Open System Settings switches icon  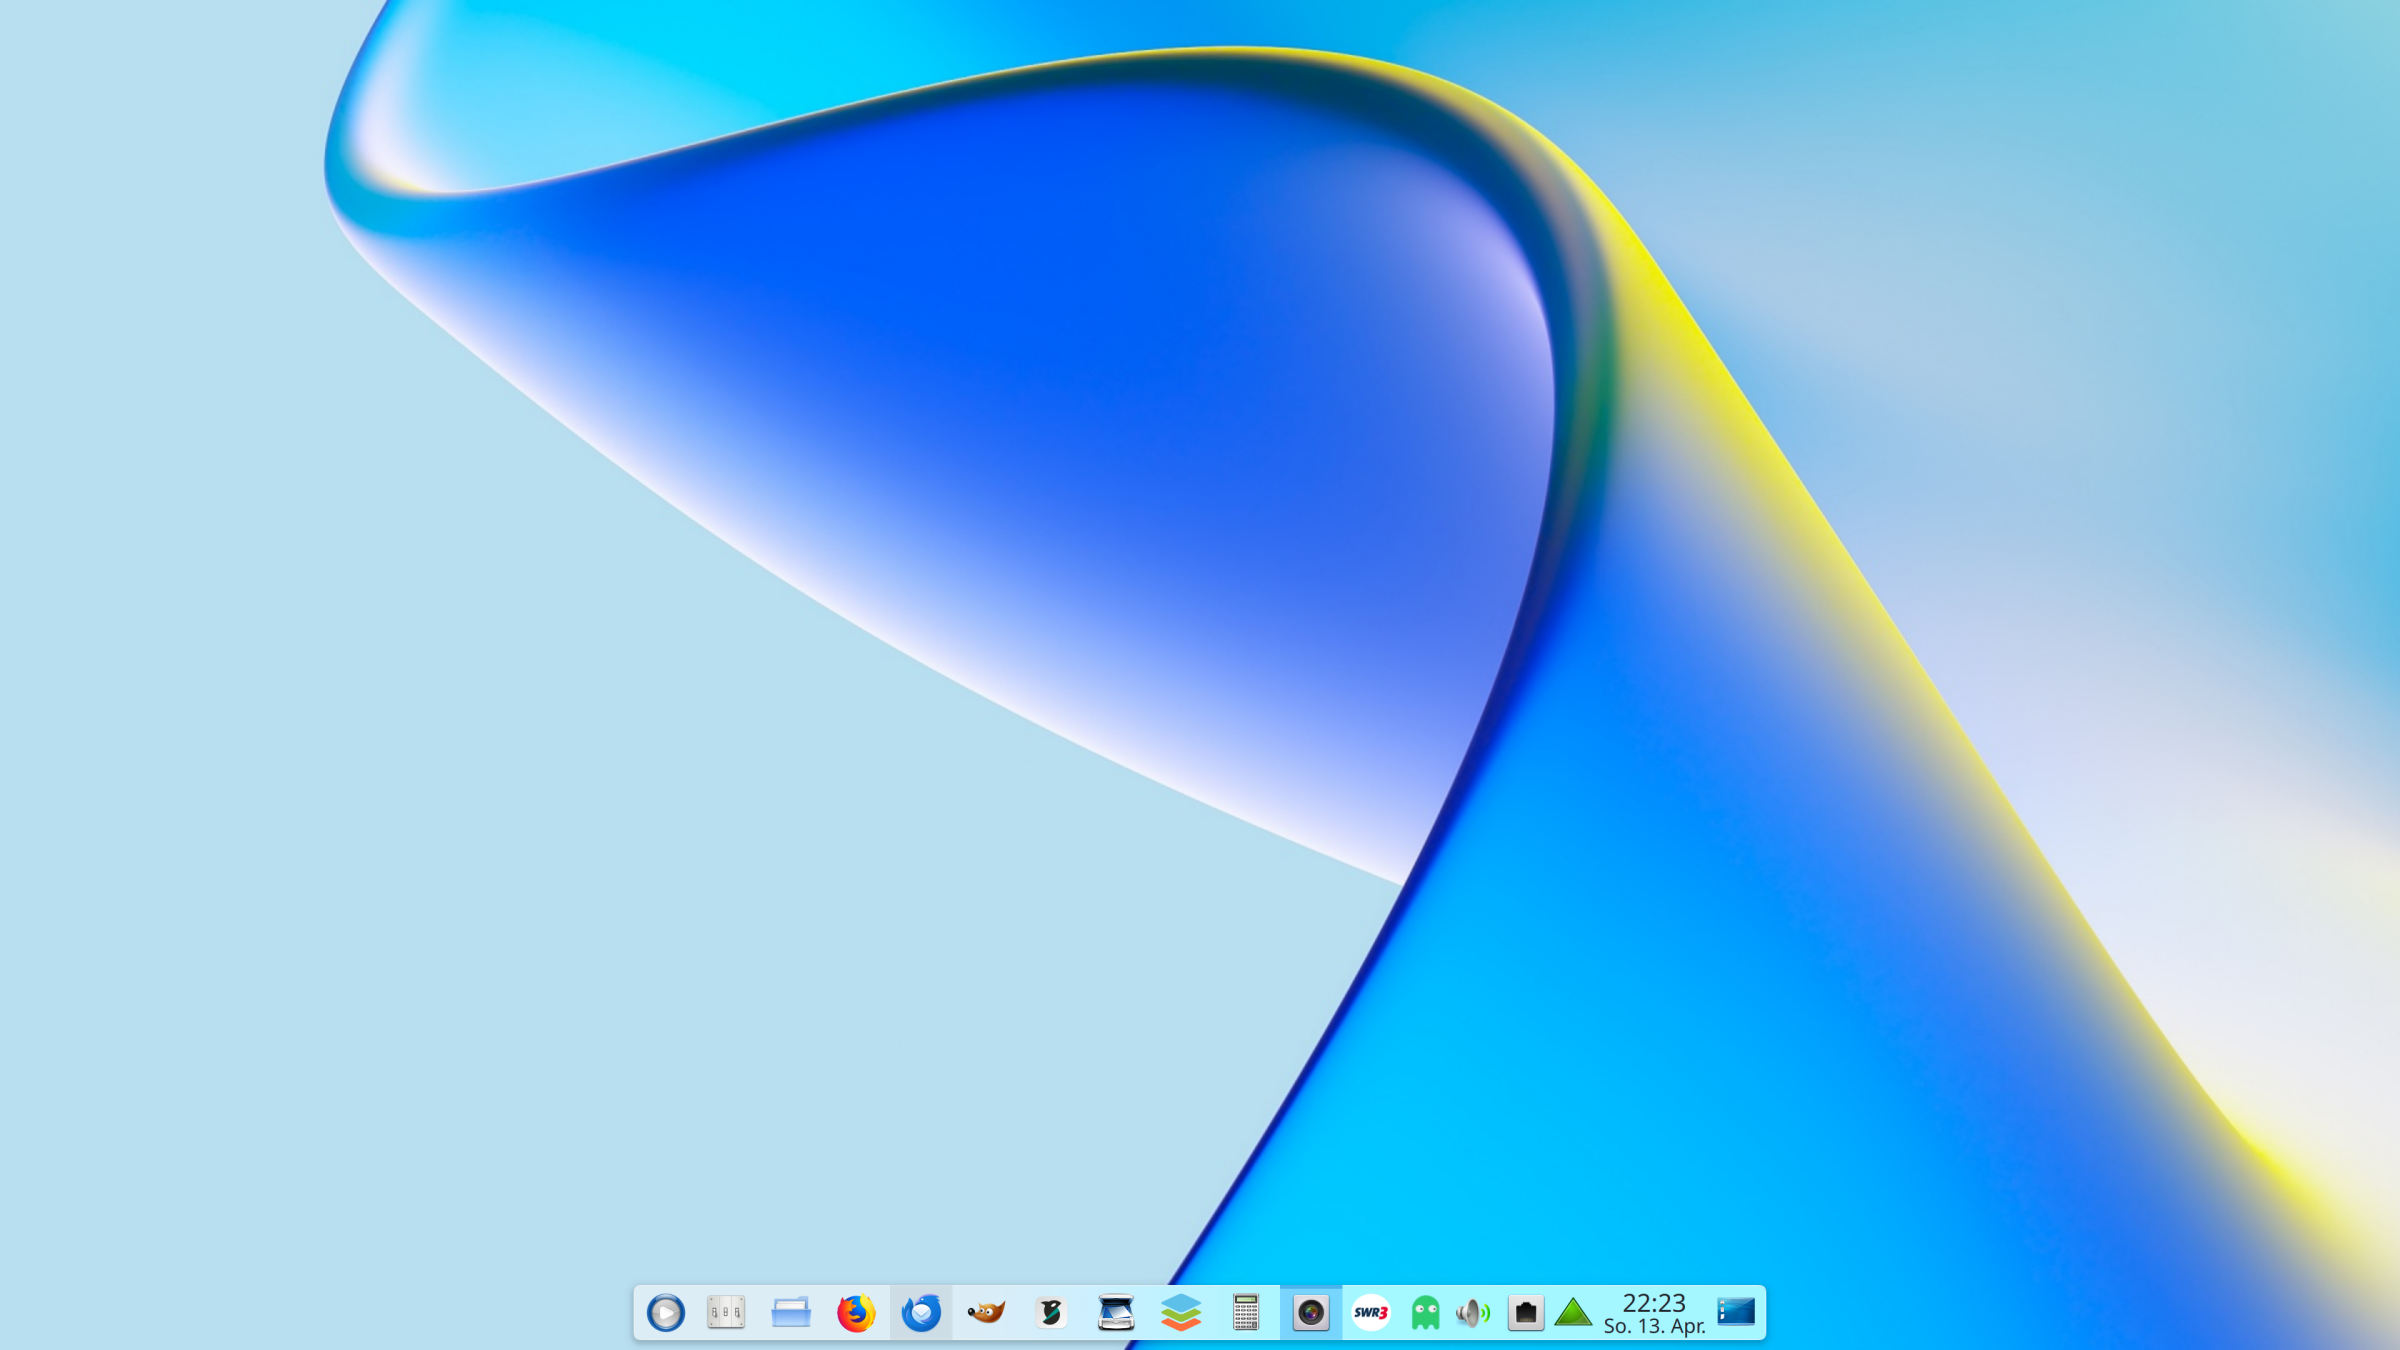pos(726,1313)
